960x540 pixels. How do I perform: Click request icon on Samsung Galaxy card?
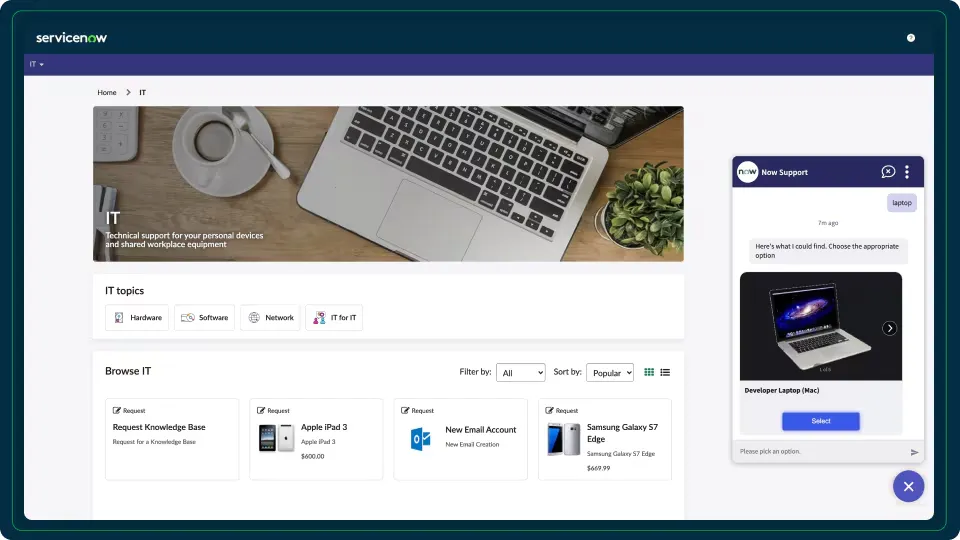[549, 411]
